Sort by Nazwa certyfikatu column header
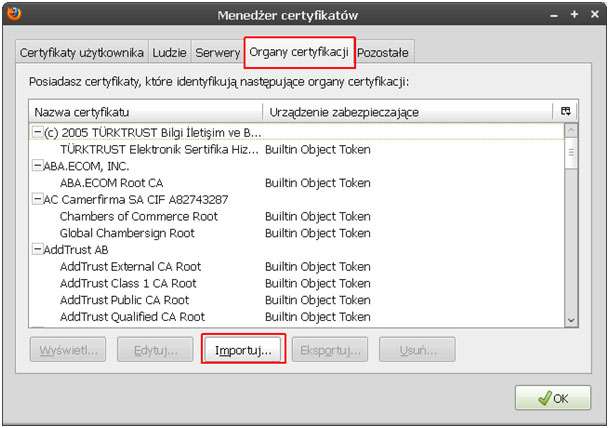The height and width of the screenshot is (428, 609). (146, 112)
